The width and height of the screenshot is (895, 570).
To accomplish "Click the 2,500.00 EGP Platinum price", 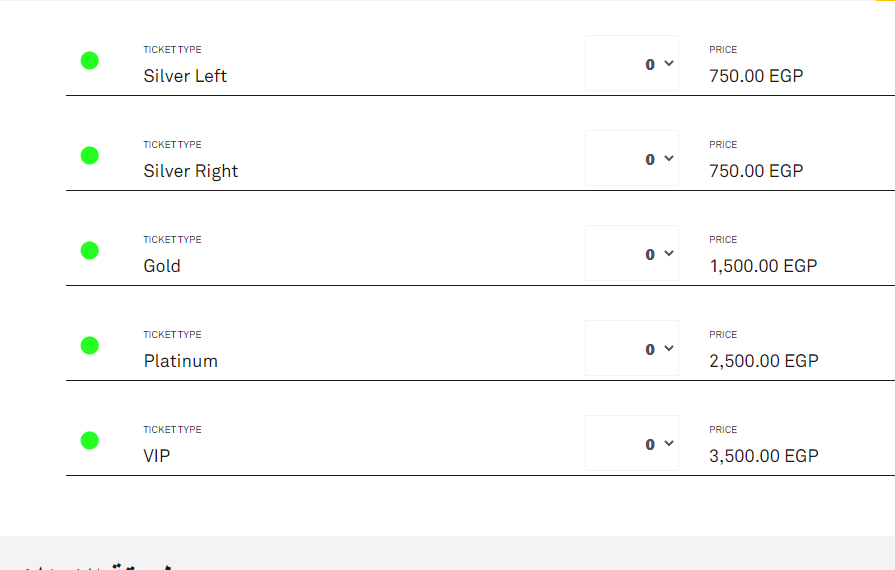I will (x=764, y=361).
